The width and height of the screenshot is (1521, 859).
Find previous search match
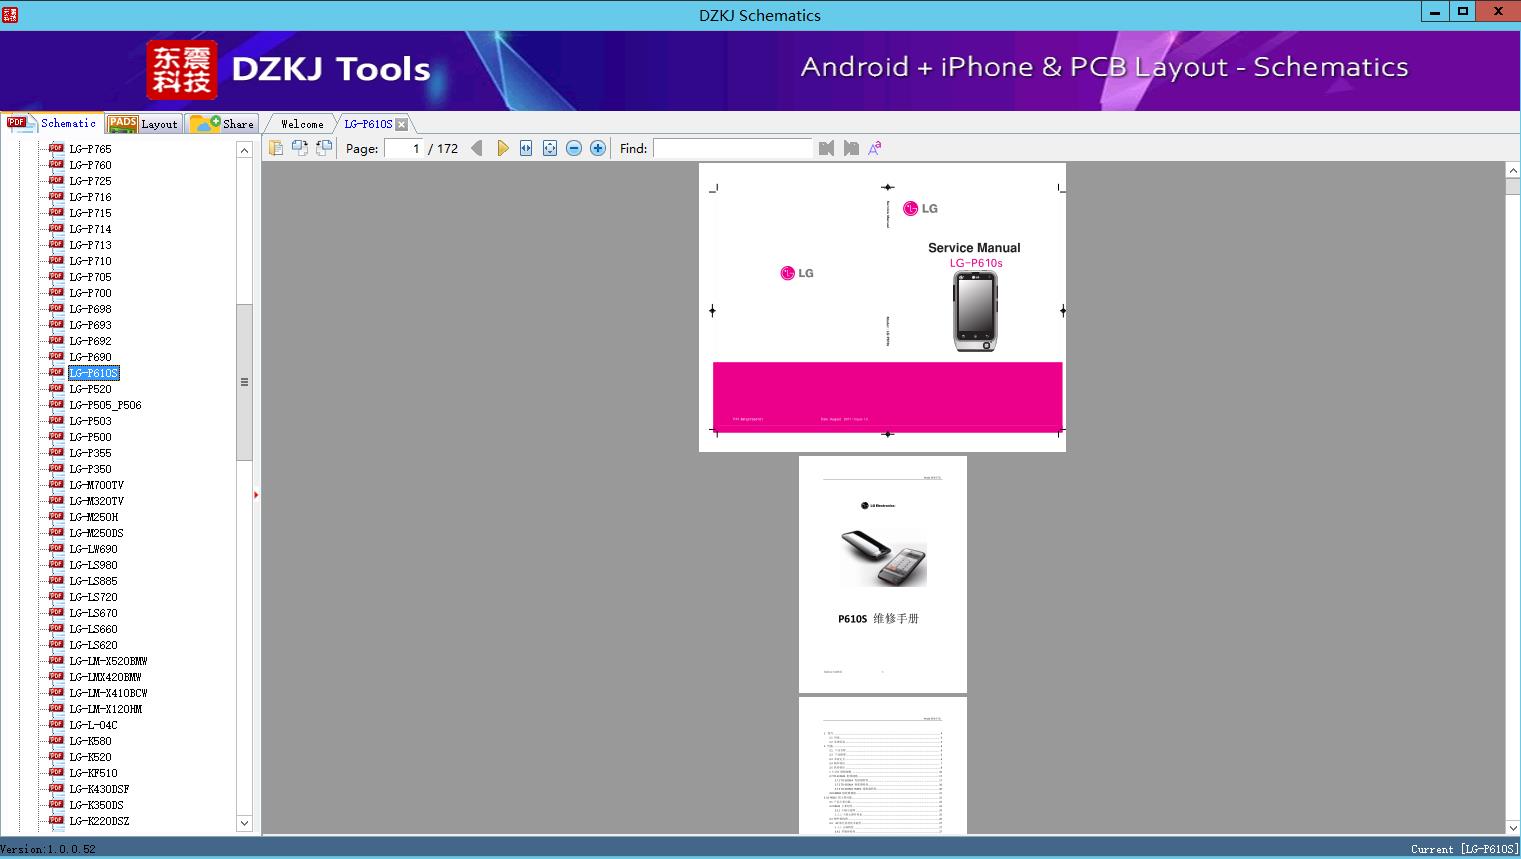[x=826, y=148]
